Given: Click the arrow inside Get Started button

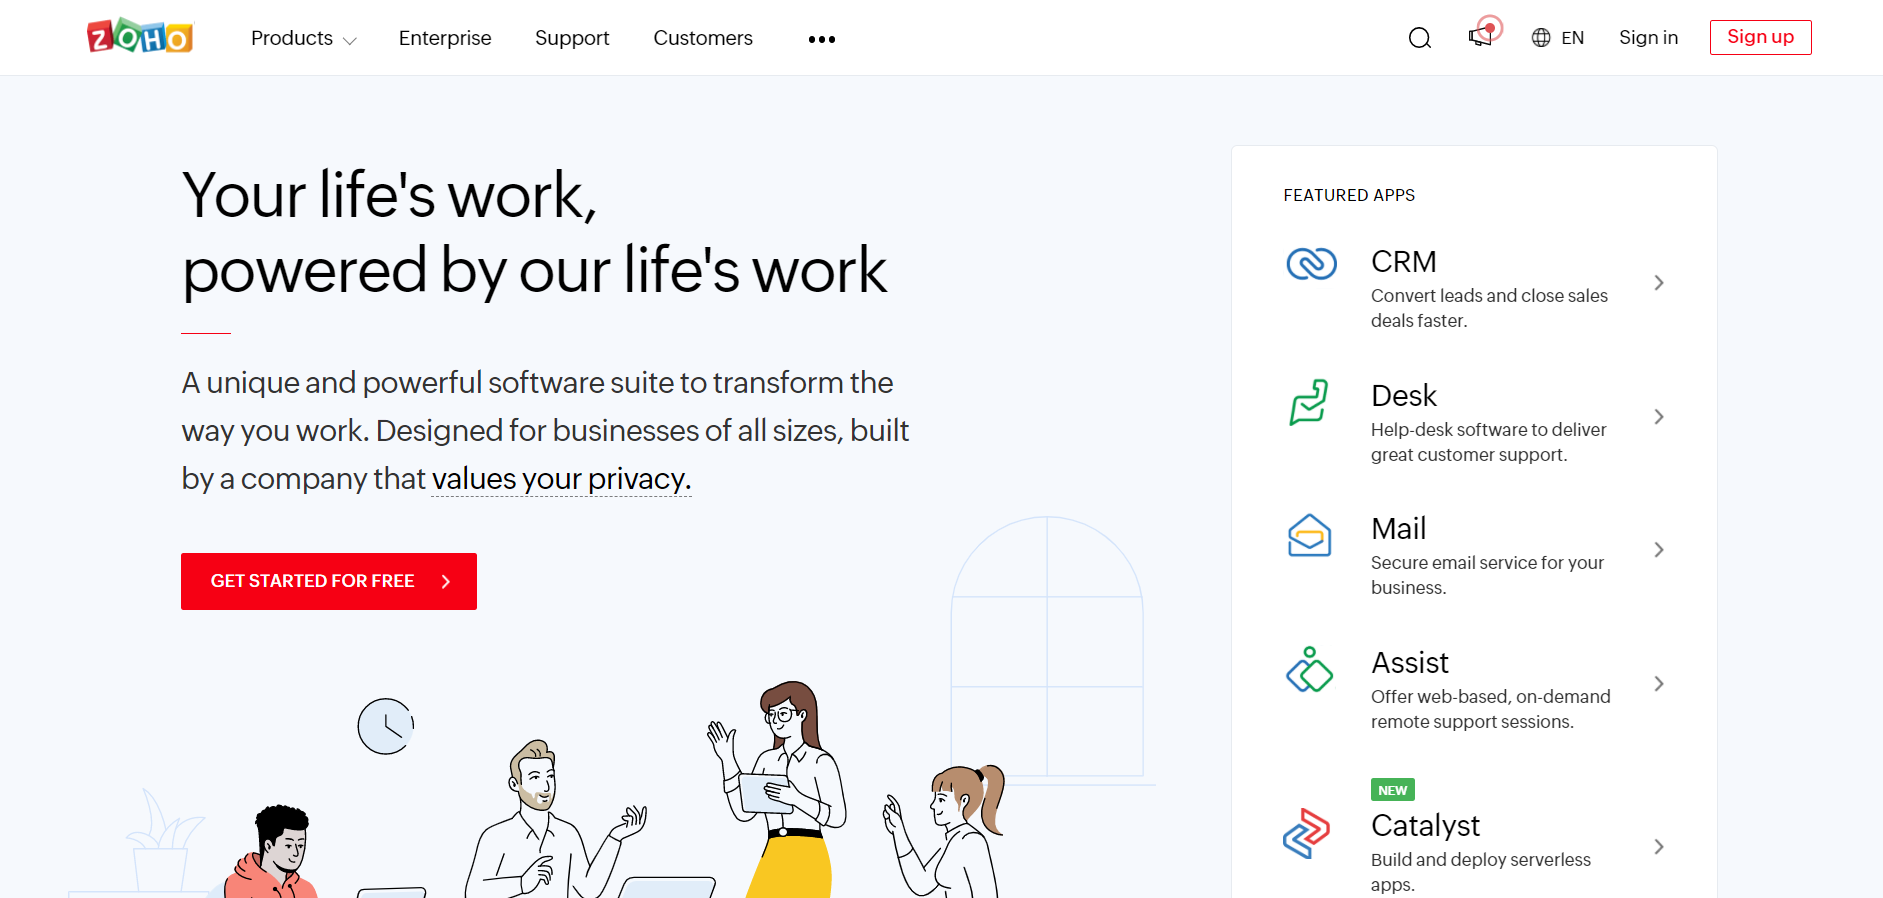Looking at the screenshot, I should (446, 581).
